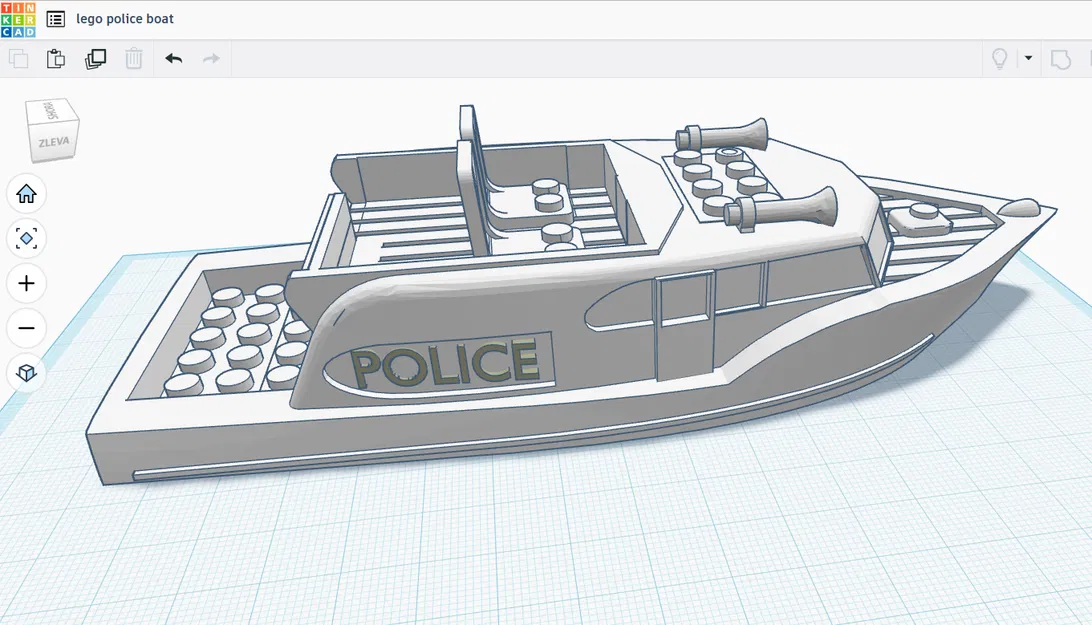Click the Paste clipboard icon
This screenshot has height=625, width=1092.
point(56,59)
